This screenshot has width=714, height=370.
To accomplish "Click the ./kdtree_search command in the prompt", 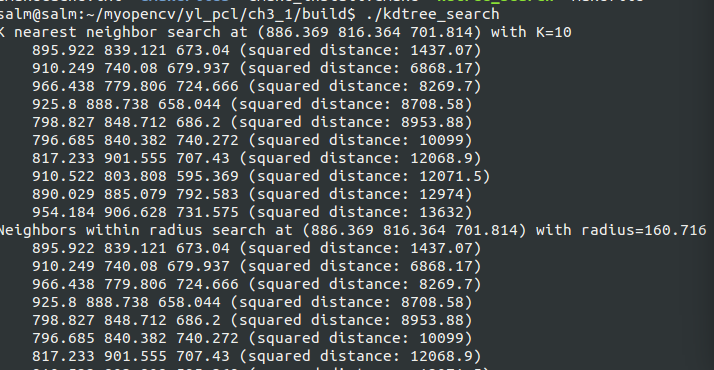I will pos(433,14).
